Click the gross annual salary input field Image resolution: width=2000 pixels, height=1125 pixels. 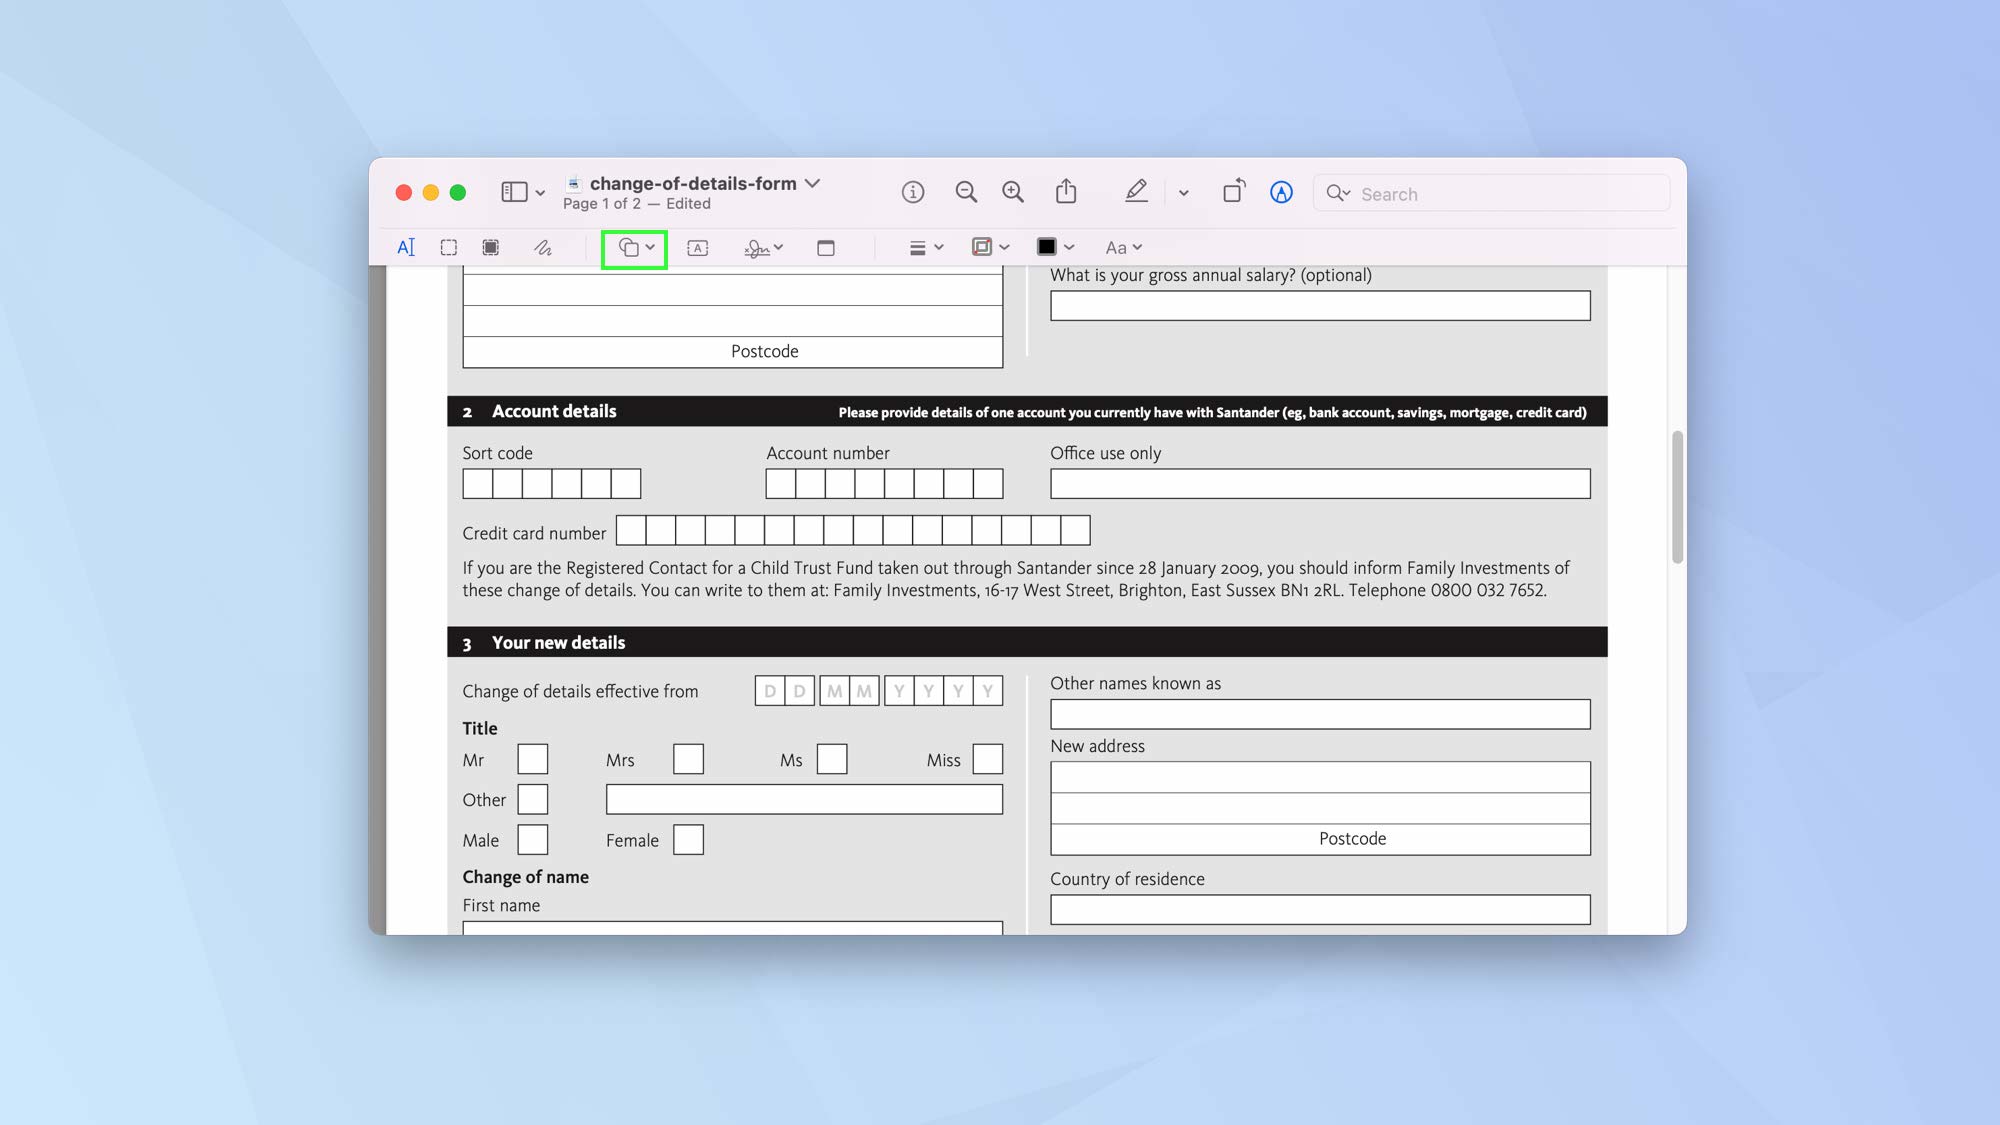pyautogui.click(x=1320, y=305)
